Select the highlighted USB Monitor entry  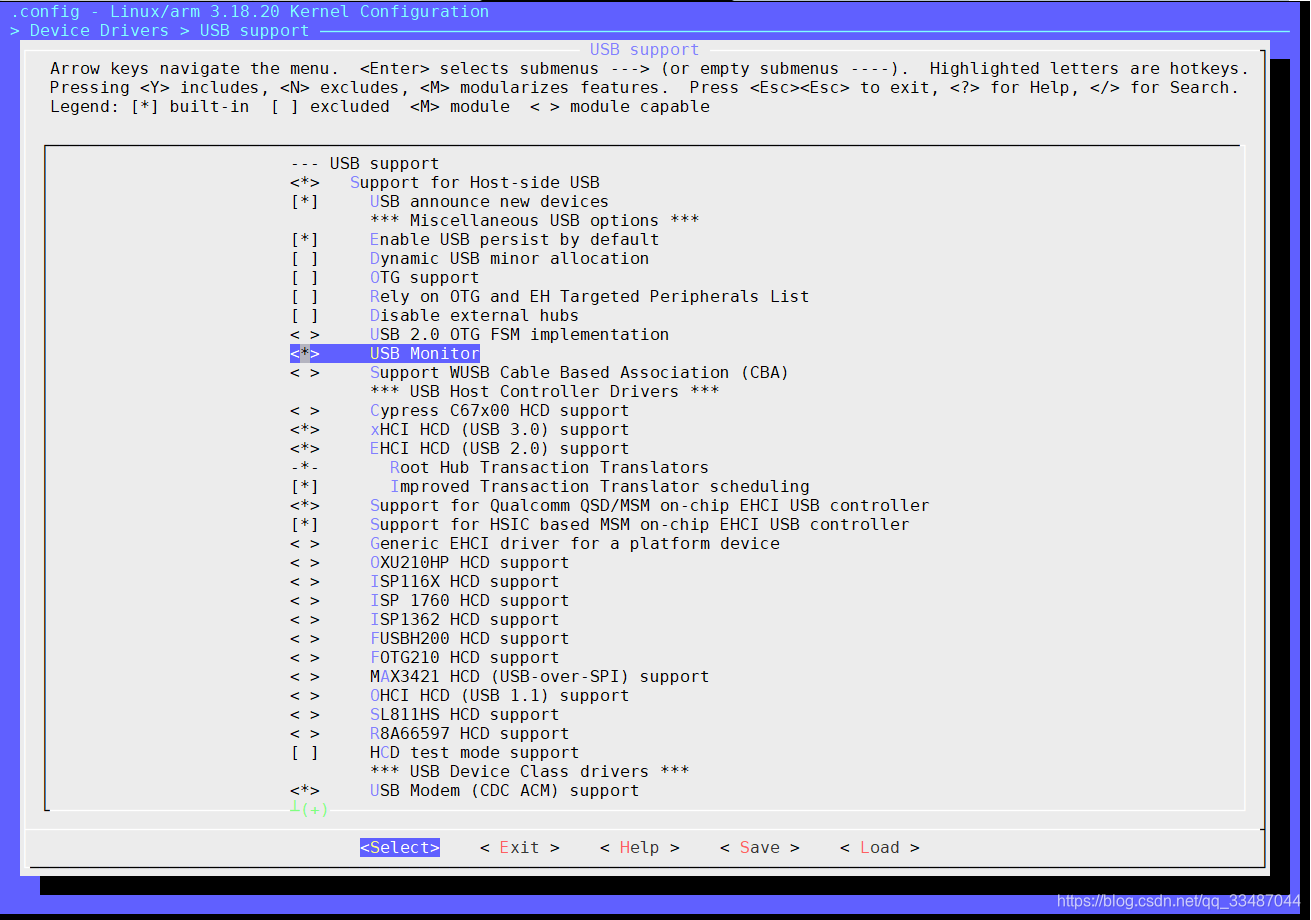pos(424,354)
